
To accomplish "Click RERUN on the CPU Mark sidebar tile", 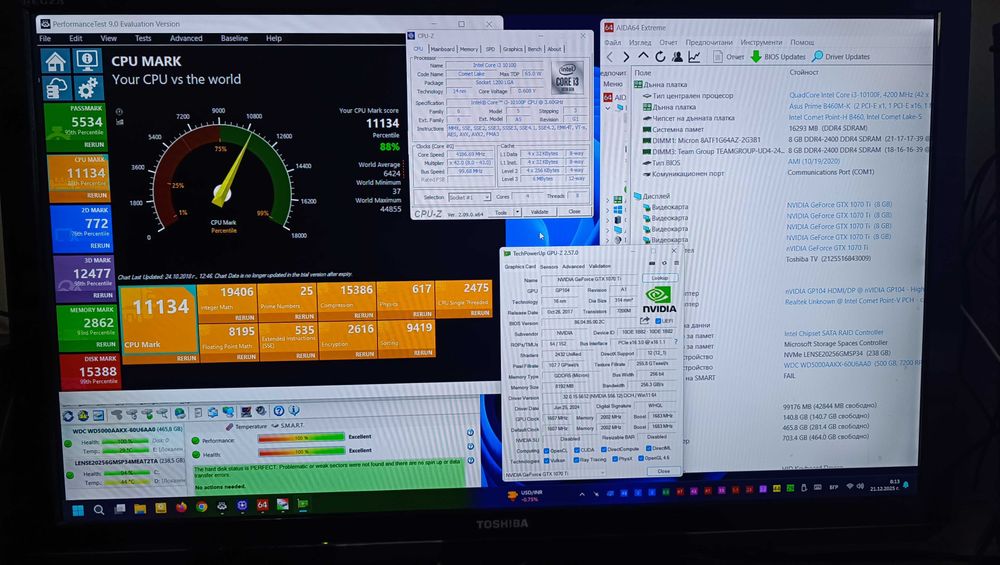I will (x=97, y=195).
